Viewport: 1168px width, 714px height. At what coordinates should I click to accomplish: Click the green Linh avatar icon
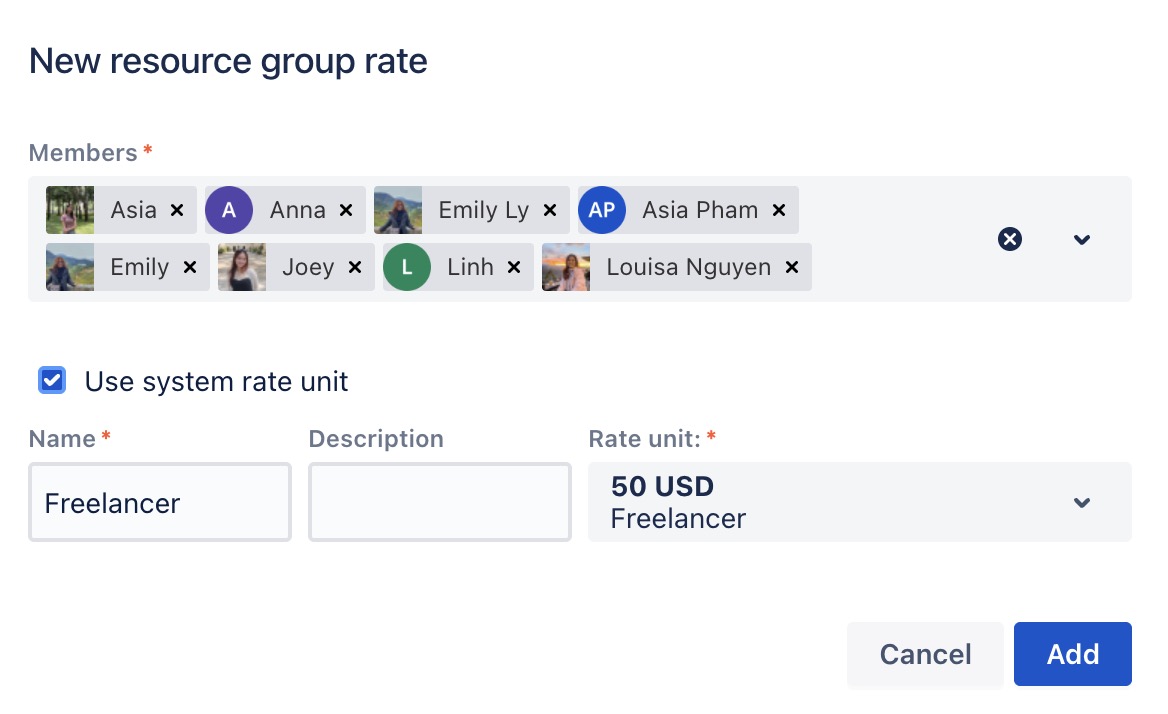pyautogui.click(x=407, y=267)
